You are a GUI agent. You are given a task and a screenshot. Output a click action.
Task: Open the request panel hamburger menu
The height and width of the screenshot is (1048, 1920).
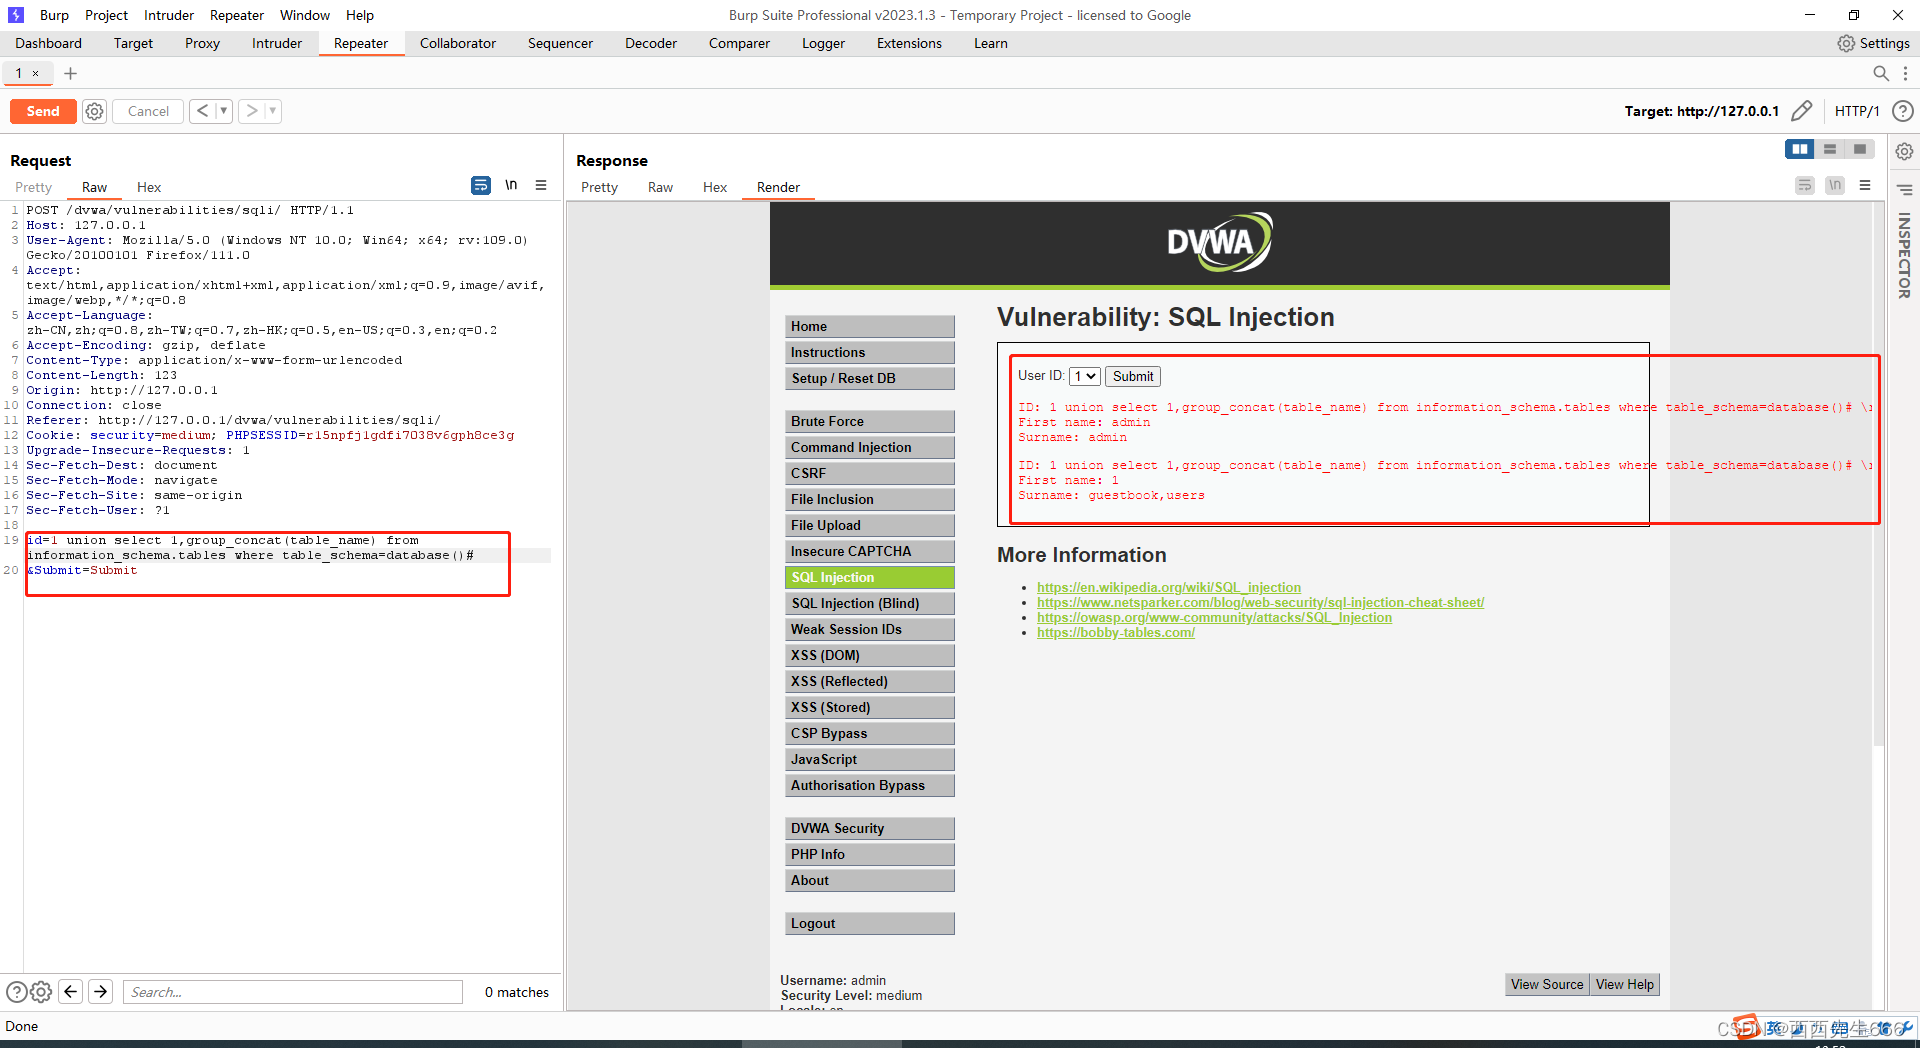tap(541, 185)
